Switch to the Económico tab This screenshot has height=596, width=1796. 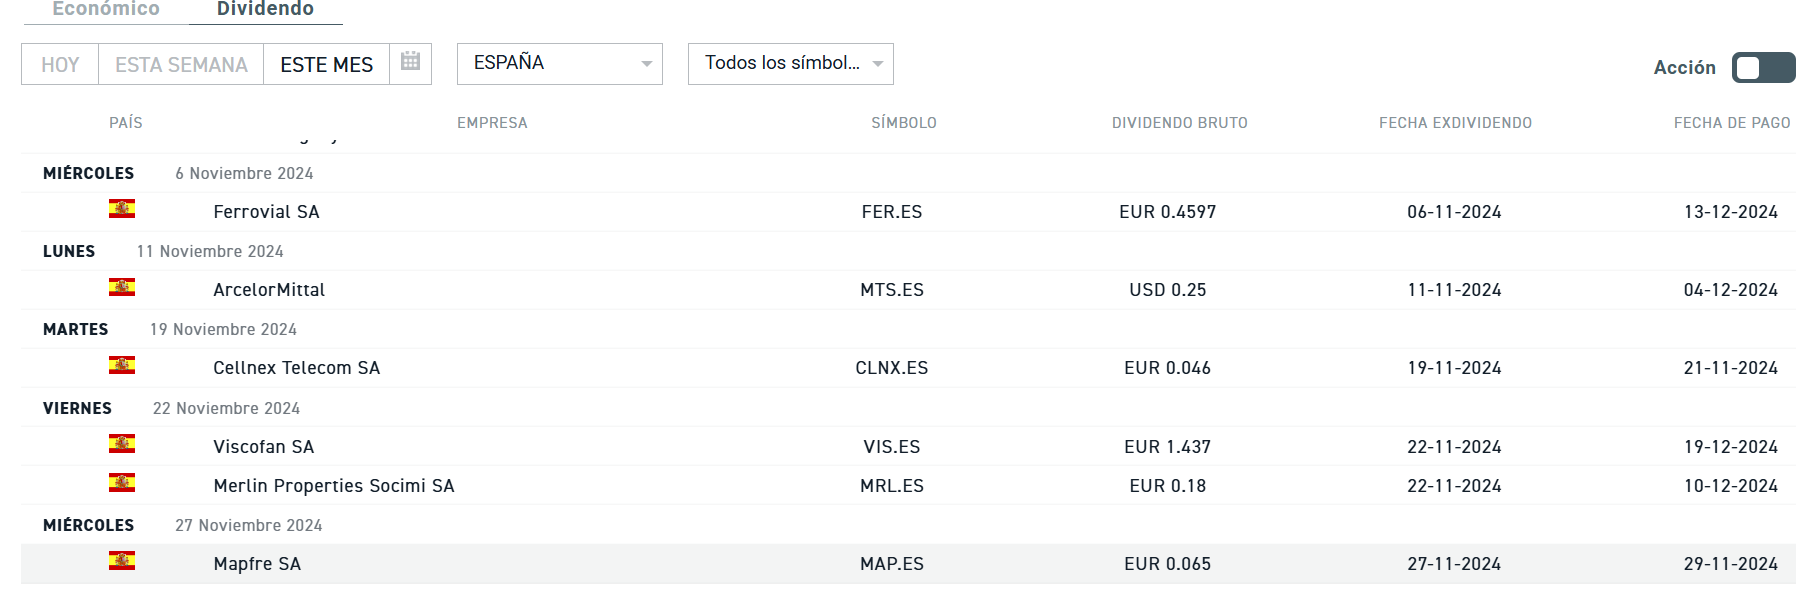click(x=106, y=9)
